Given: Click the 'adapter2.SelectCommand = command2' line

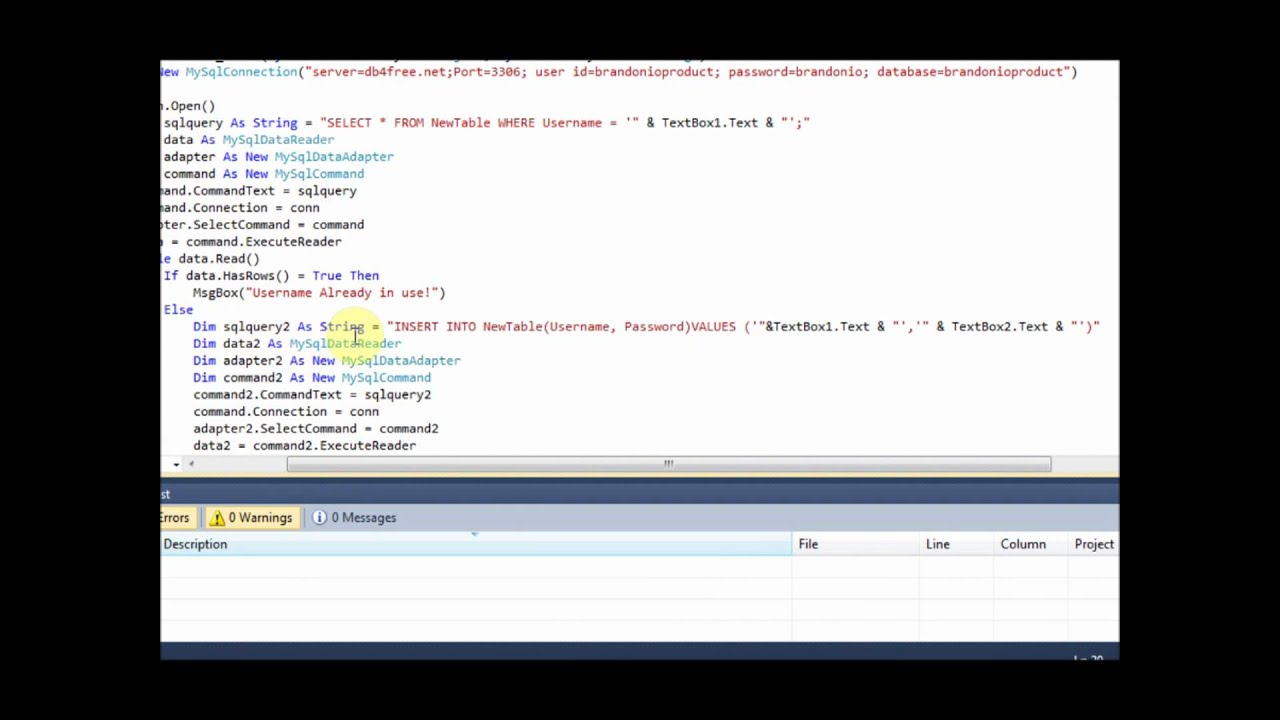Looking at the screenshot, I should point(316,428).
